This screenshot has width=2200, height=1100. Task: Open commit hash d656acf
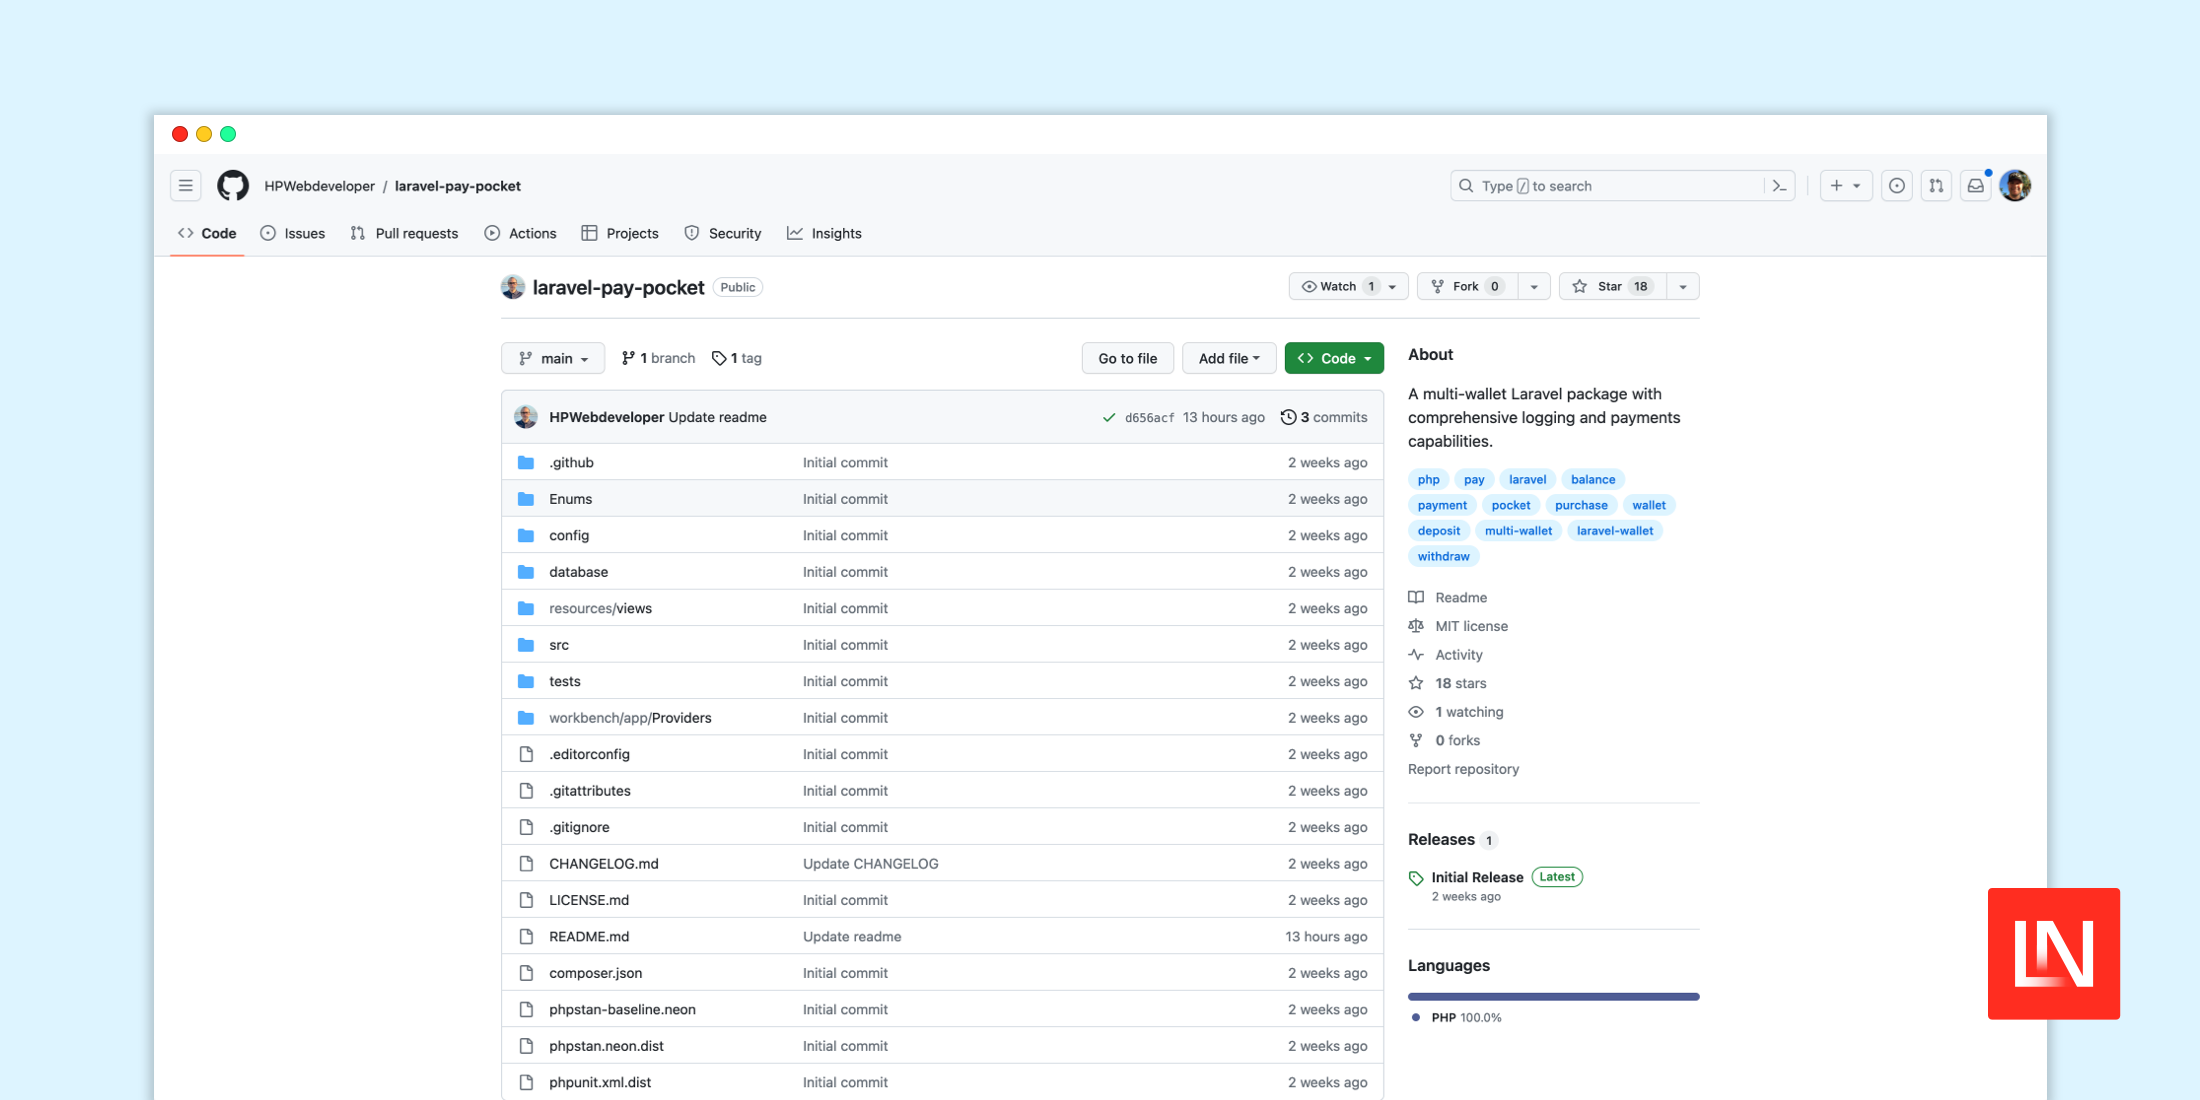tap(1149, 418)
